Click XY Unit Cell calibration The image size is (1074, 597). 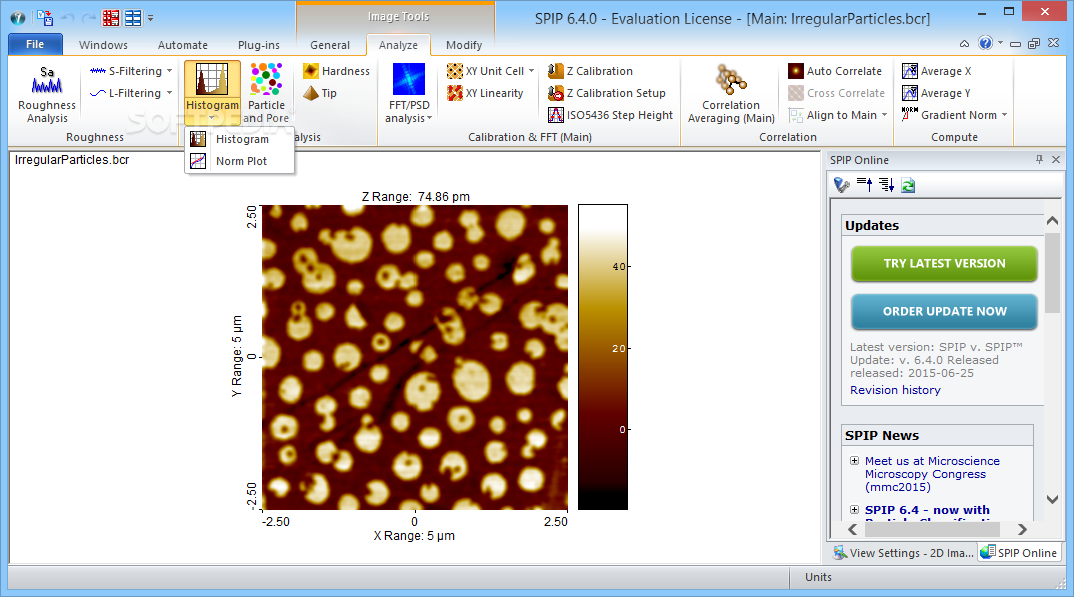tap(485, 71)
